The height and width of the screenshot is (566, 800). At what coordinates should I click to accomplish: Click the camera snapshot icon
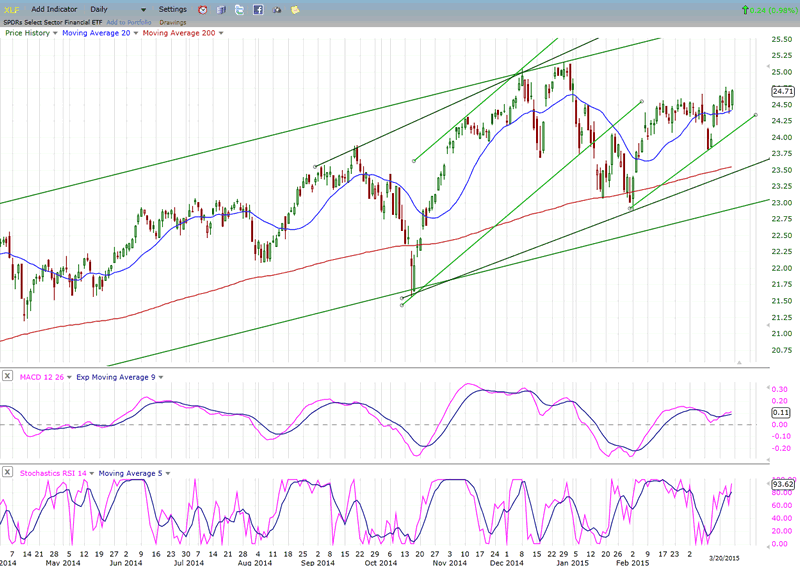click(277, 10)
